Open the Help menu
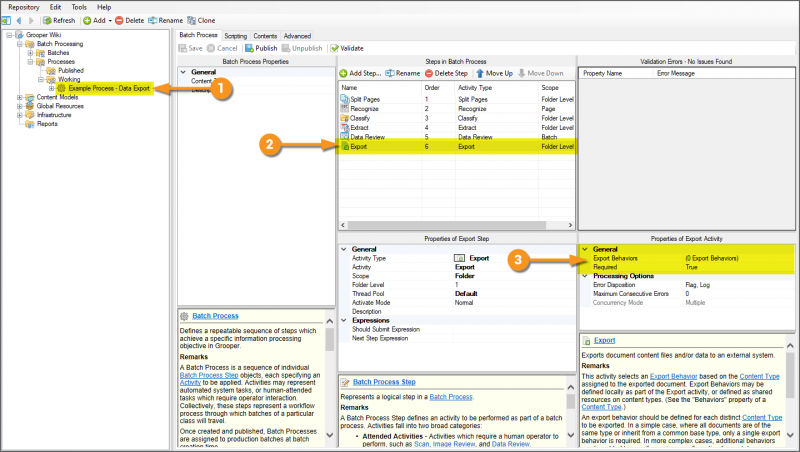This screenshot has height=452, width=800. pos(104,7)
